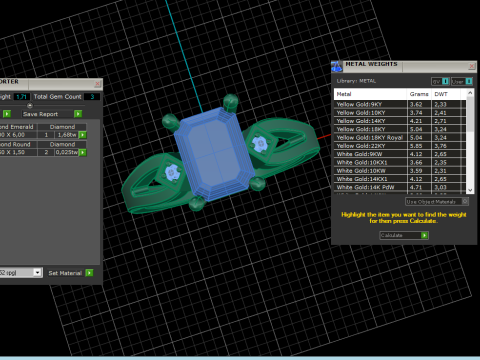Click the 2,41 DWT value

click(440, 113)
